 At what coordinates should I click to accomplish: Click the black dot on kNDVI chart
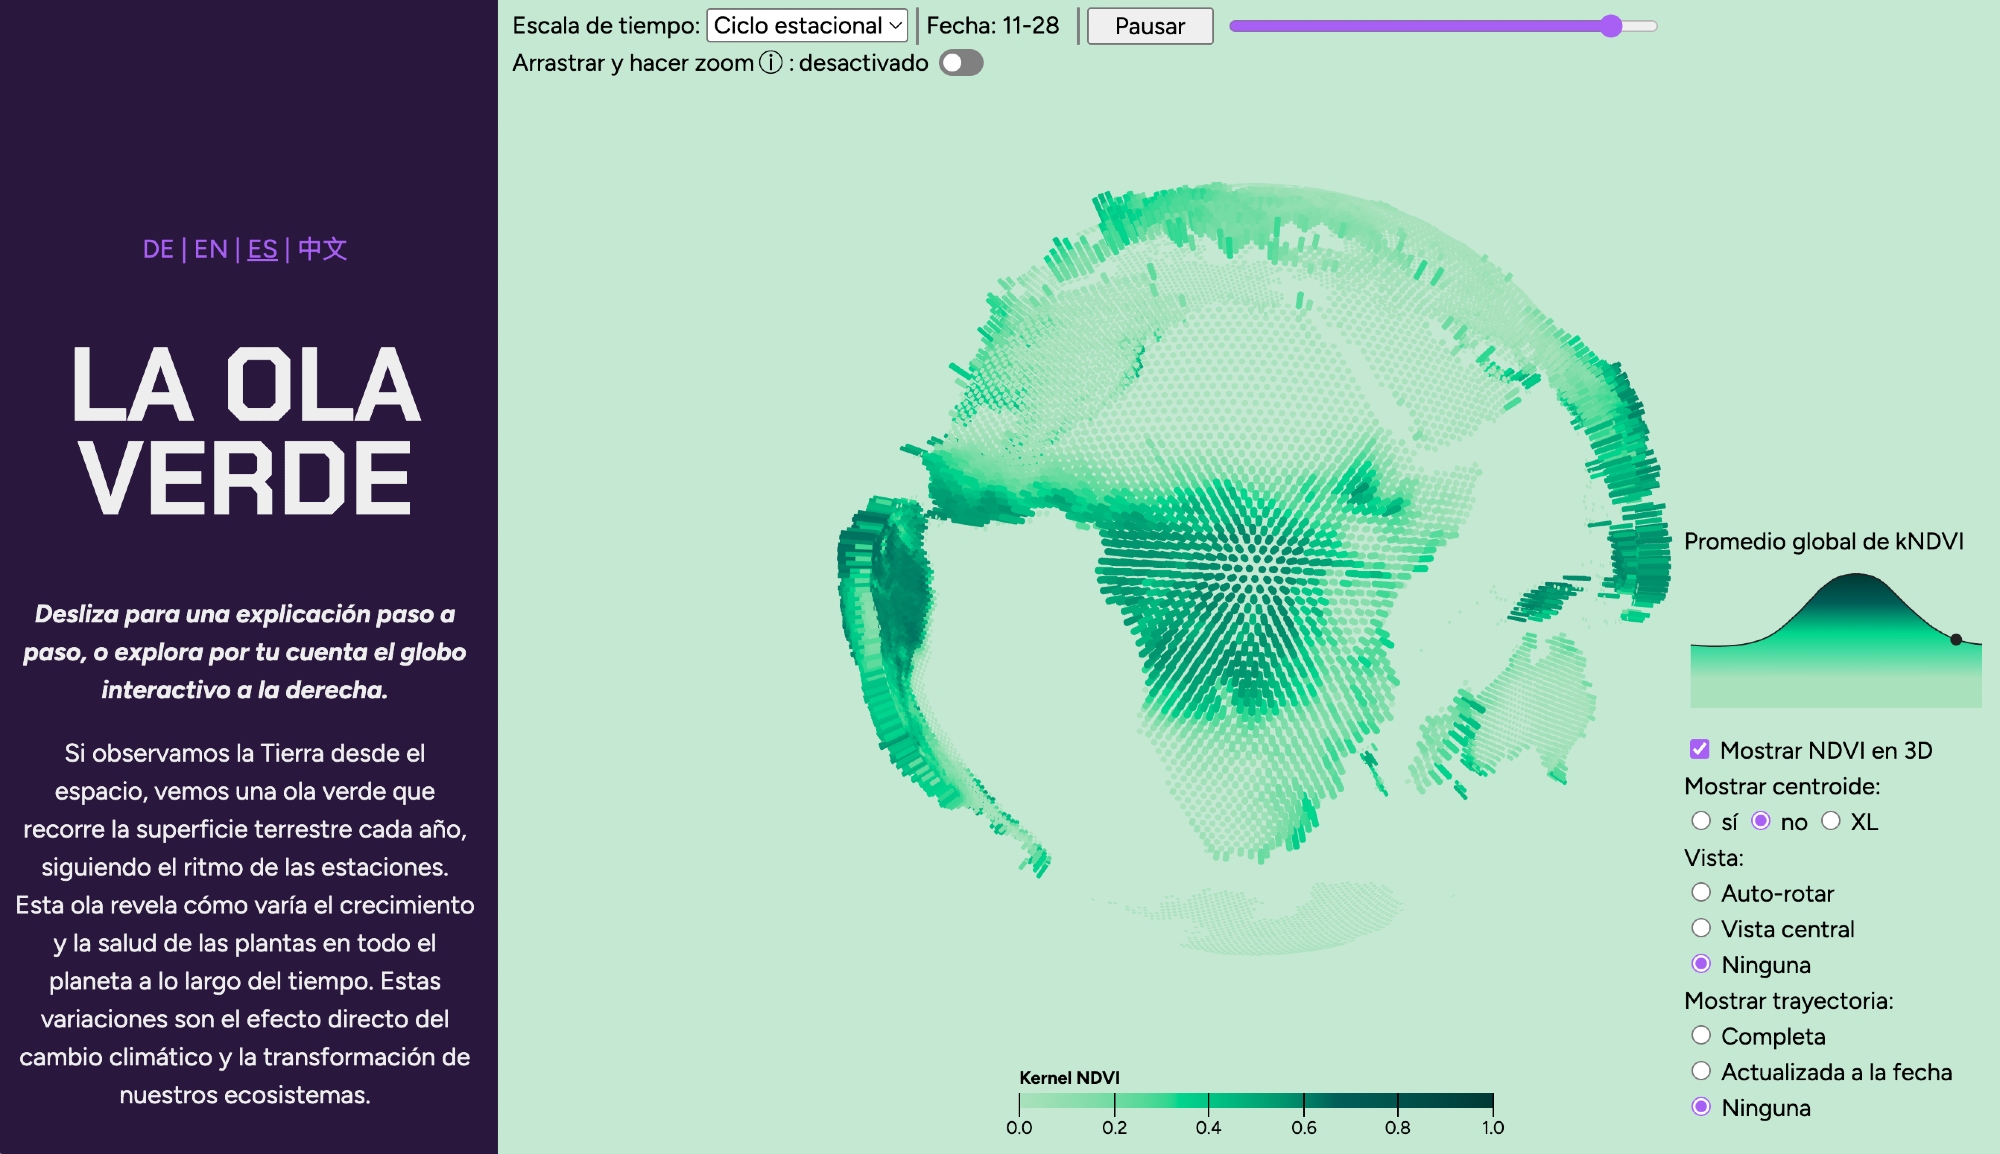click(1956, 639)
